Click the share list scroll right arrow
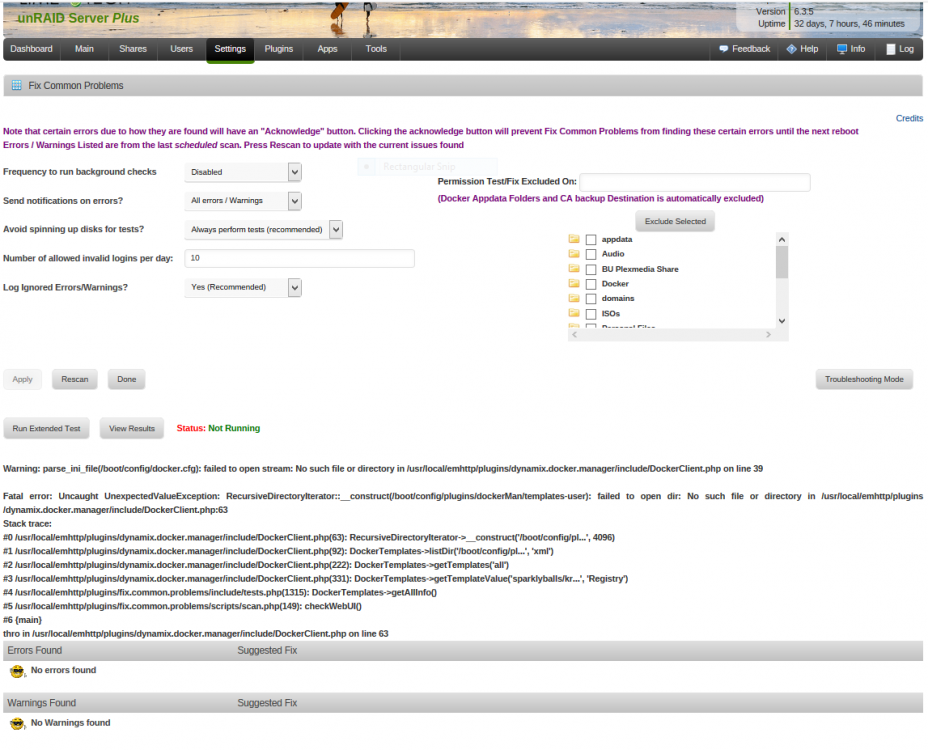The image size is (928, 750). 768,334
